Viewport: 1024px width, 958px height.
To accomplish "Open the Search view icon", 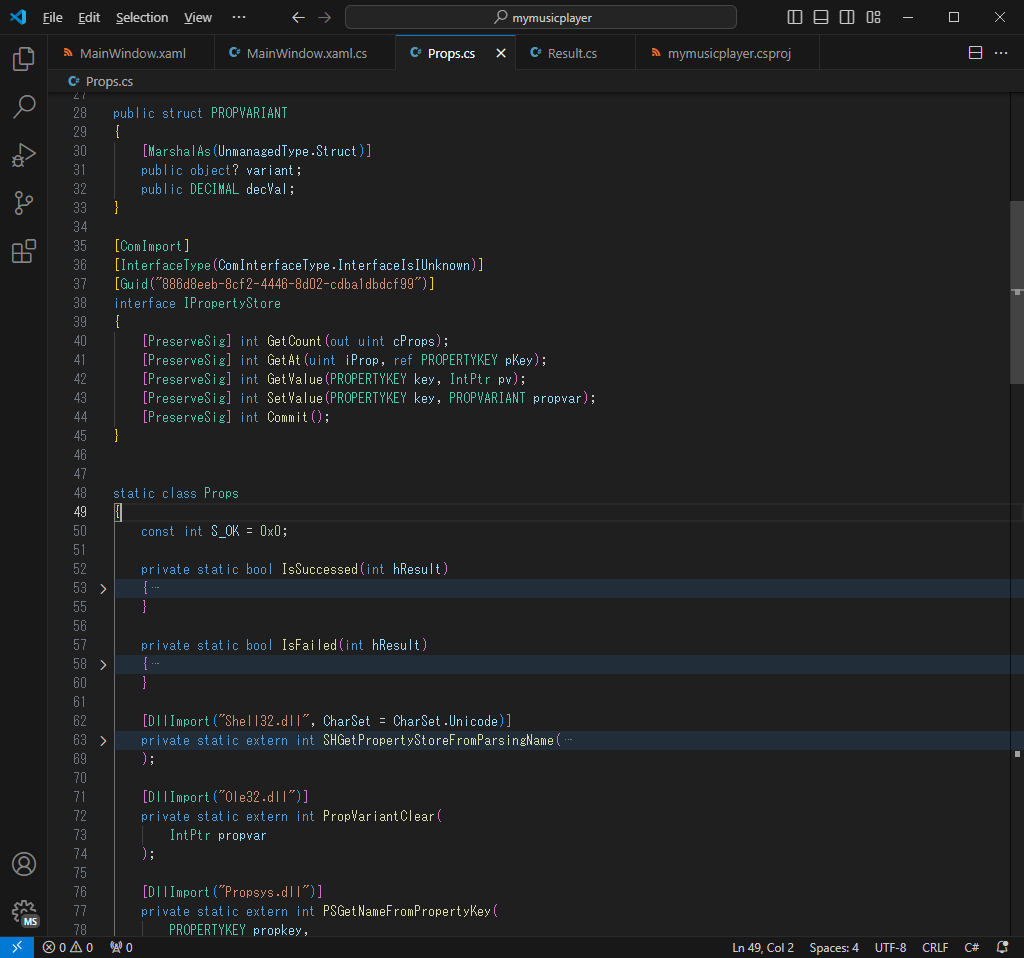I will [x=23, y=107].
